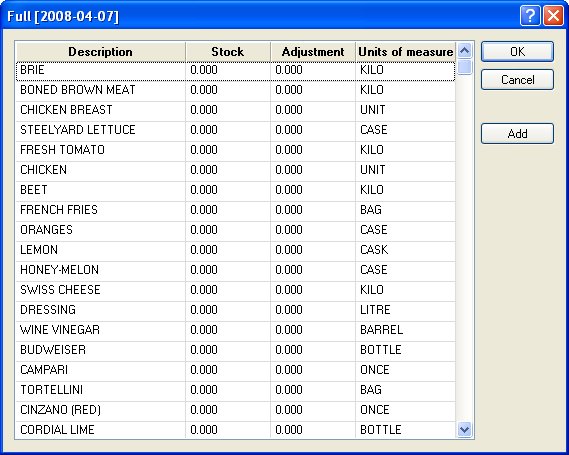
Task: Click the scrollbar up arrow
Action: pyautogui.click(x=464, y=51)
